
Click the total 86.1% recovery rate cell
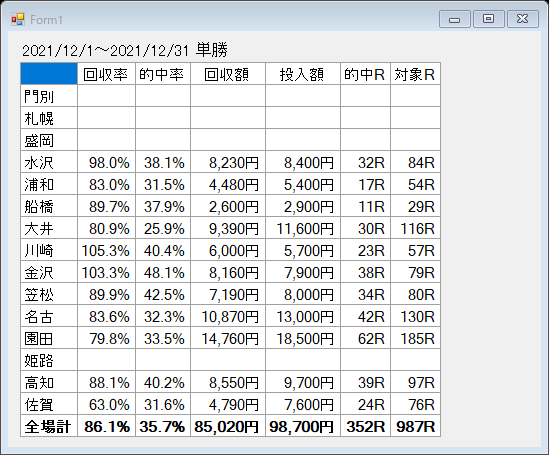point(106,426)
